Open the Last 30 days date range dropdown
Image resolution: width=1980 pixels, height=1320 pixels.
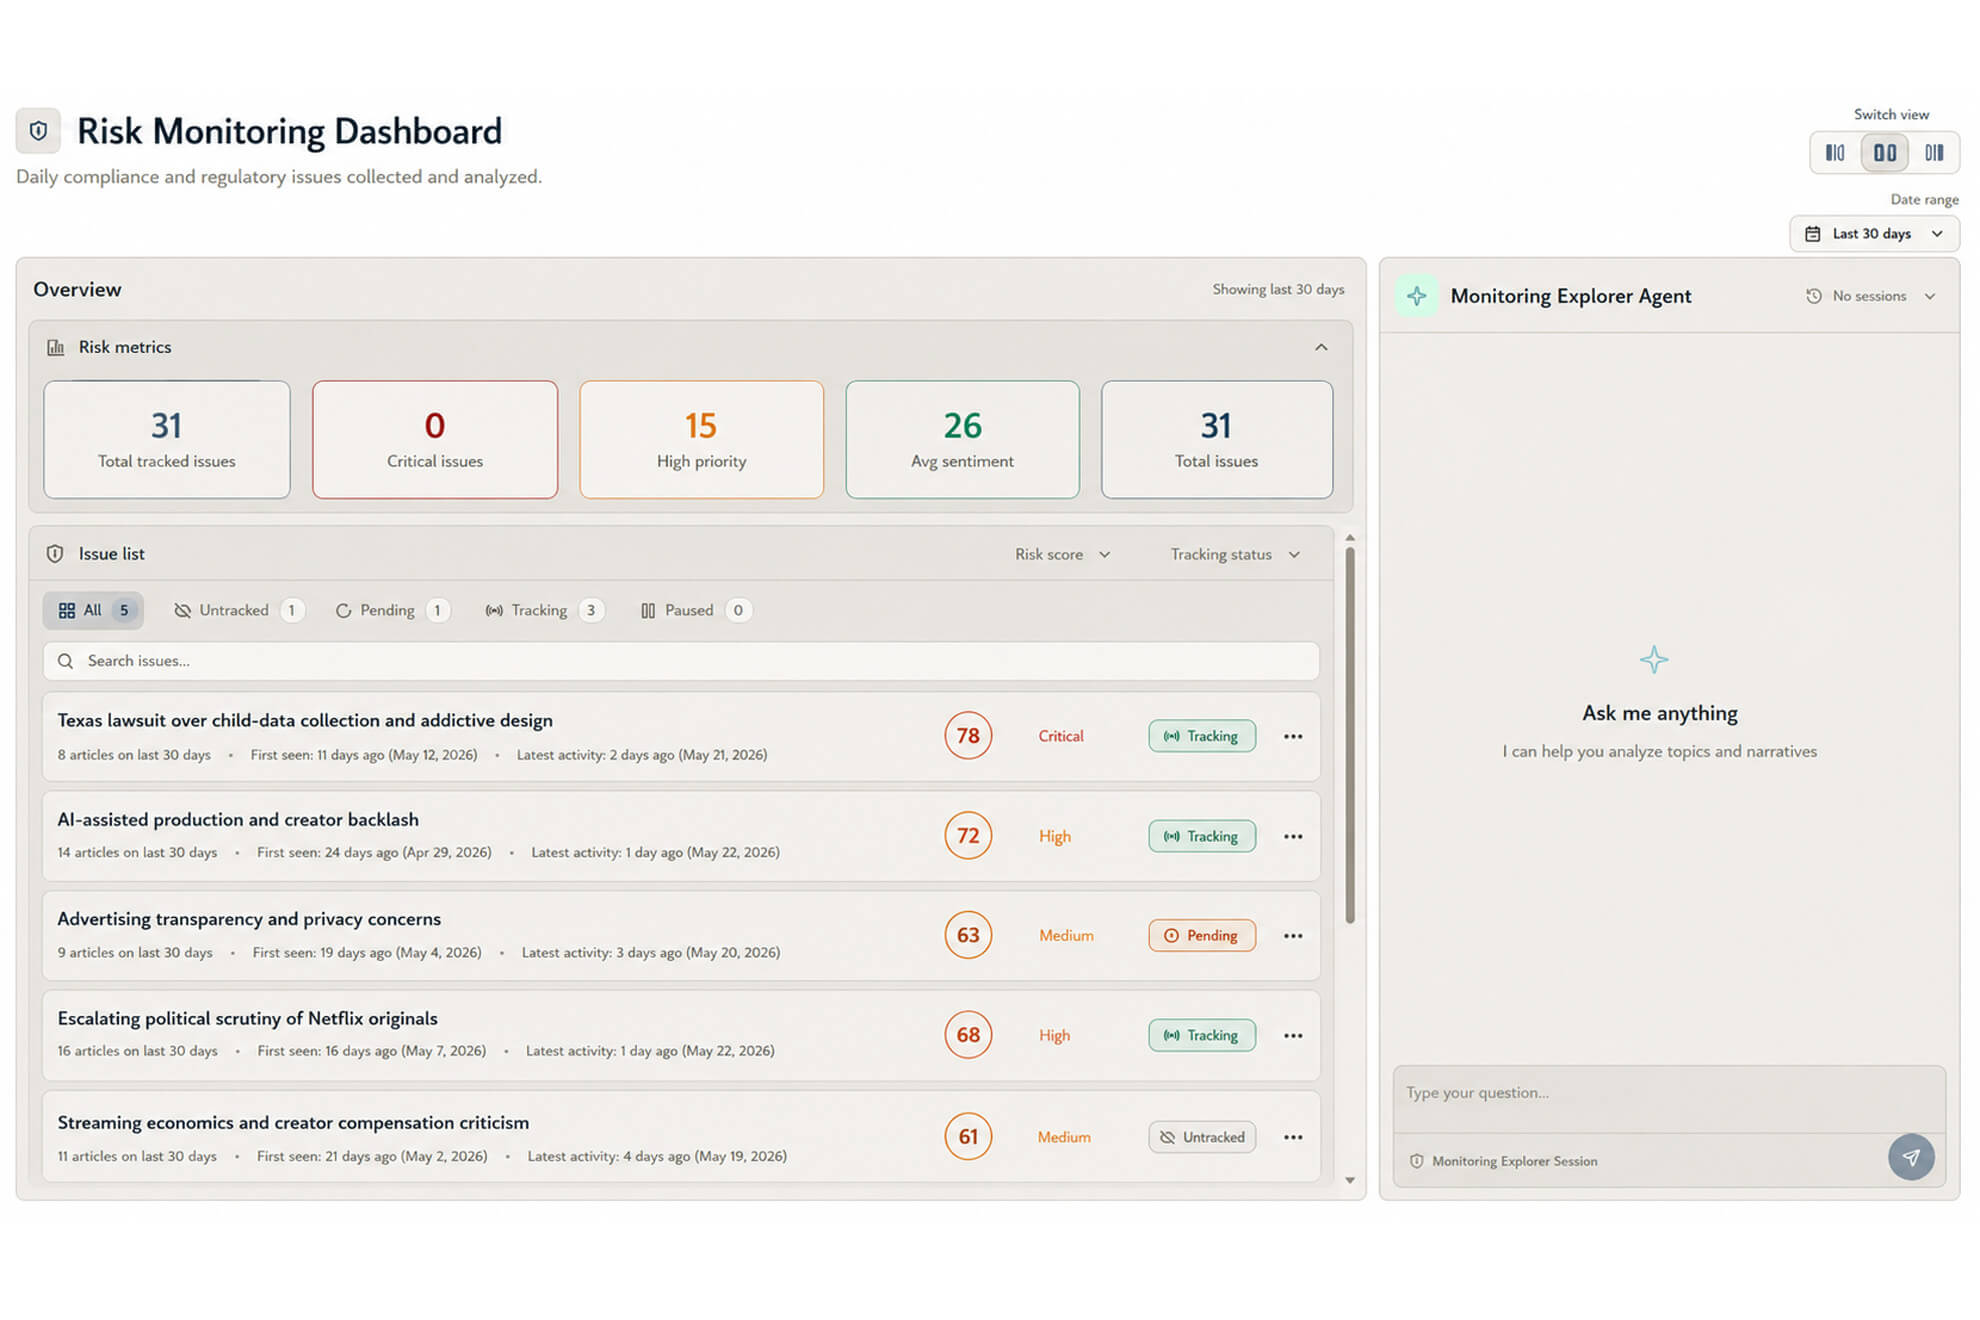point(1874,234)
